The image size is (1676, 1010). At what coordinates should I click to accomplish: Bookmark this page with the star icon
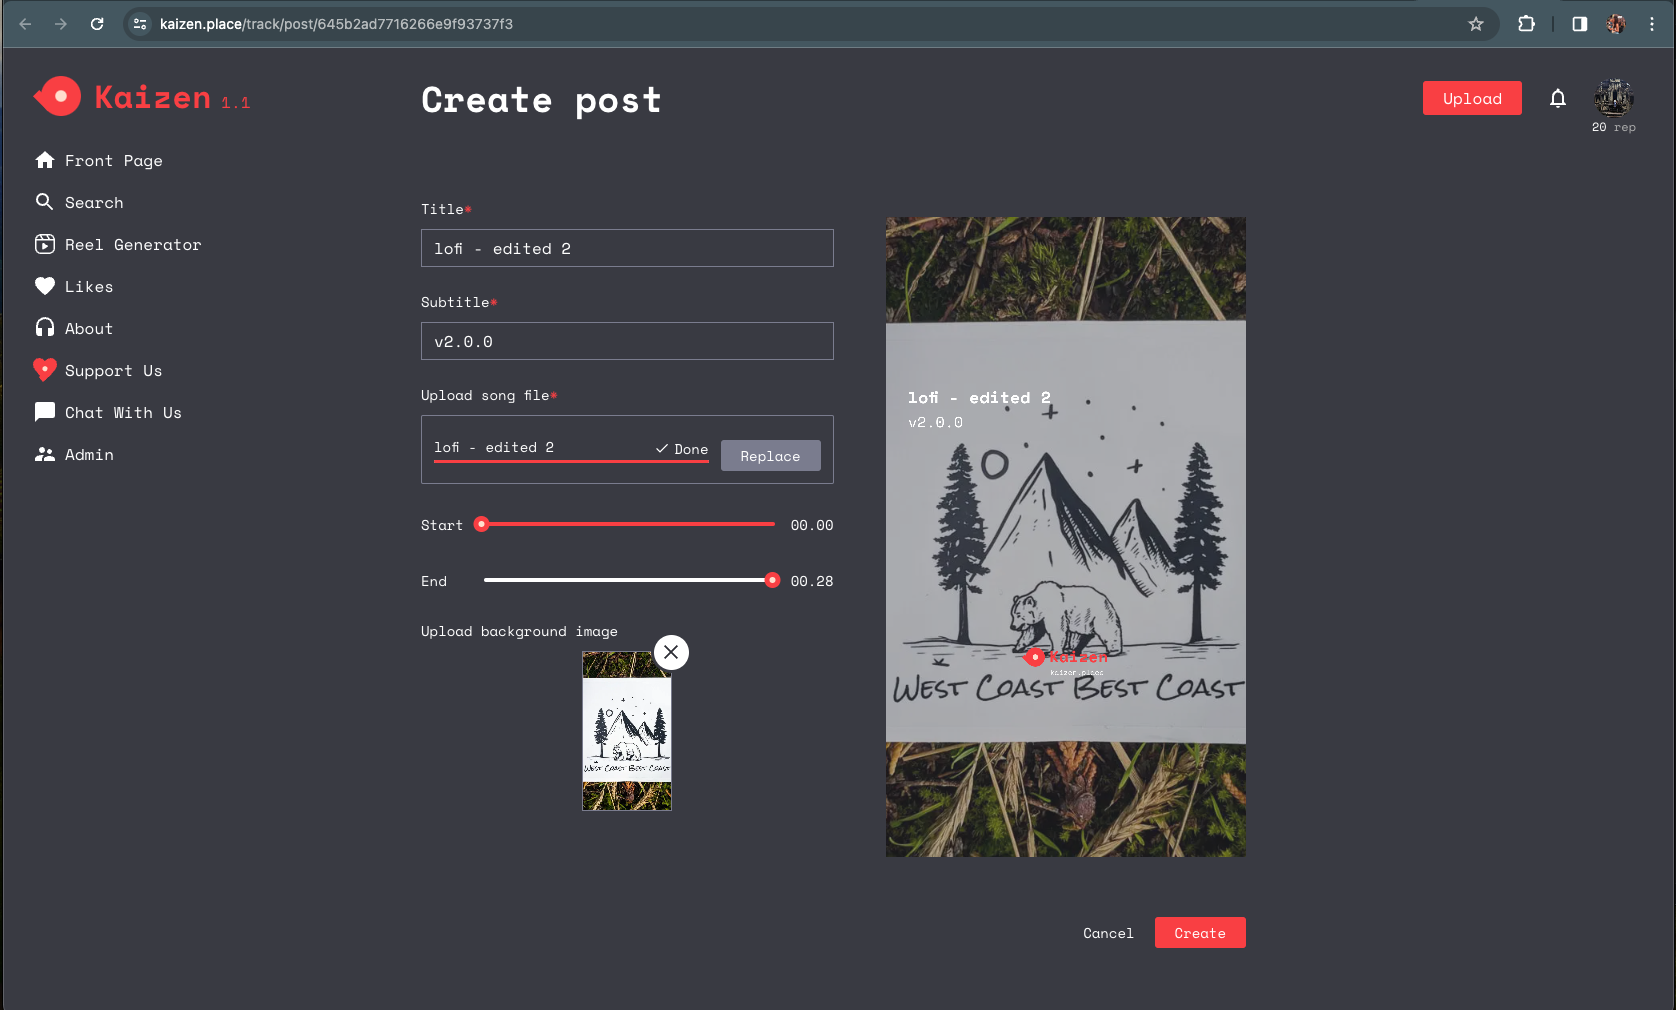(x=1475, y=24)
